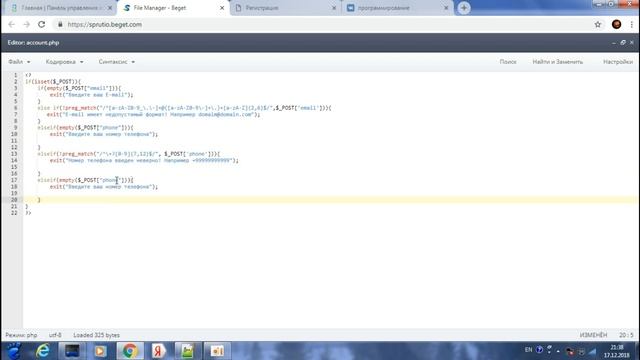Open the Синтаксис dropdown menu
640x360 pixels.
point(117,62)
